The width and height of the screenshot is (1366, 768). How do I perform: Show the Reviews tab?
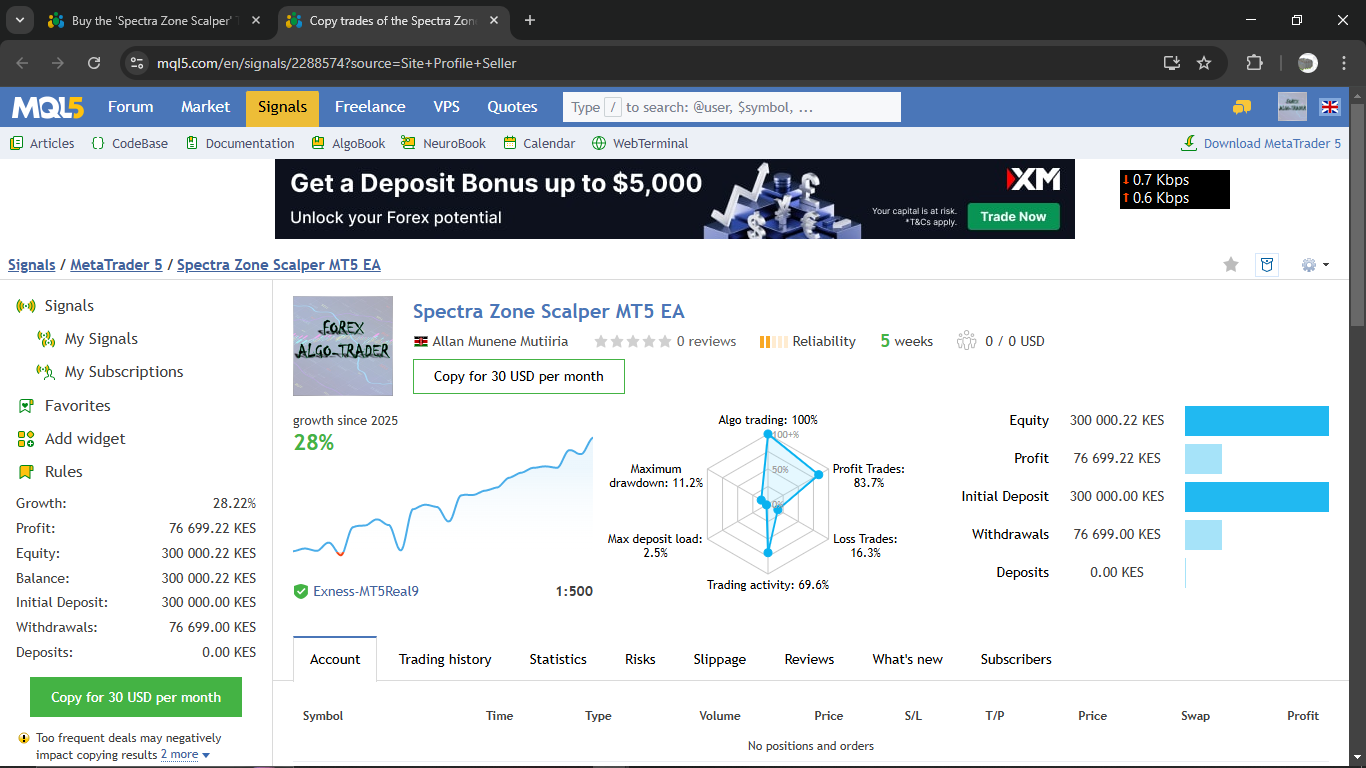tap(809, 659)
